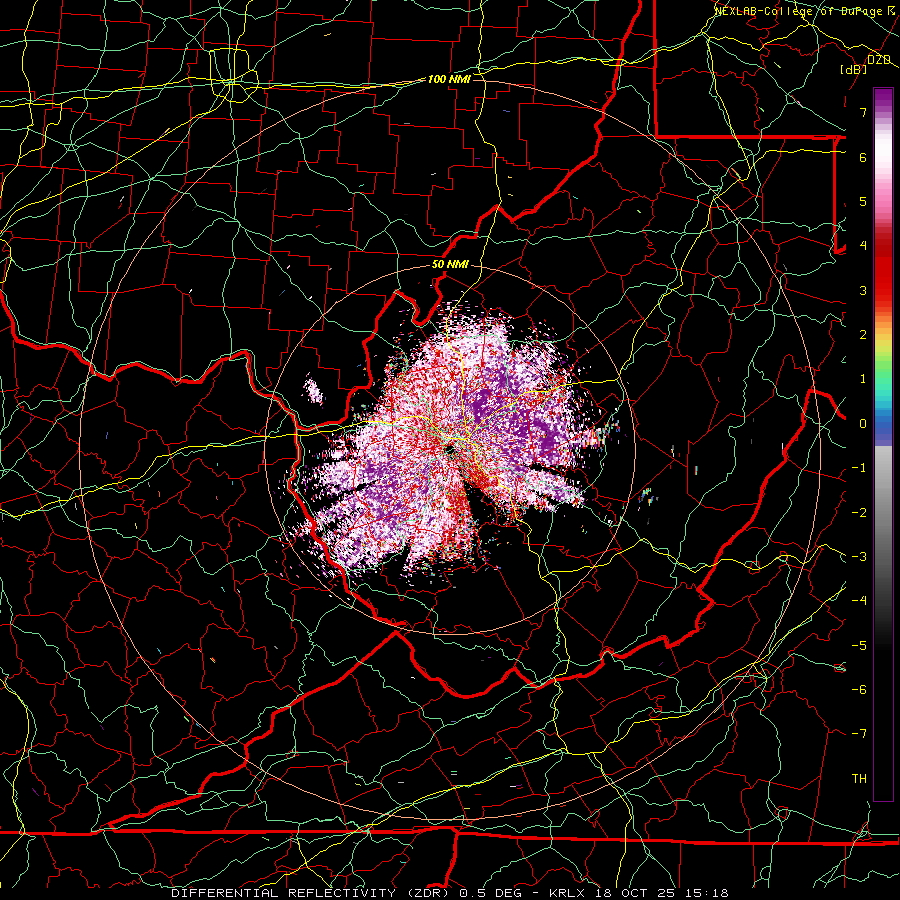Click the dark radar site center of the echoes
Image resolution: width=900 pixels, height=900 pixels.
click(450, 450)
